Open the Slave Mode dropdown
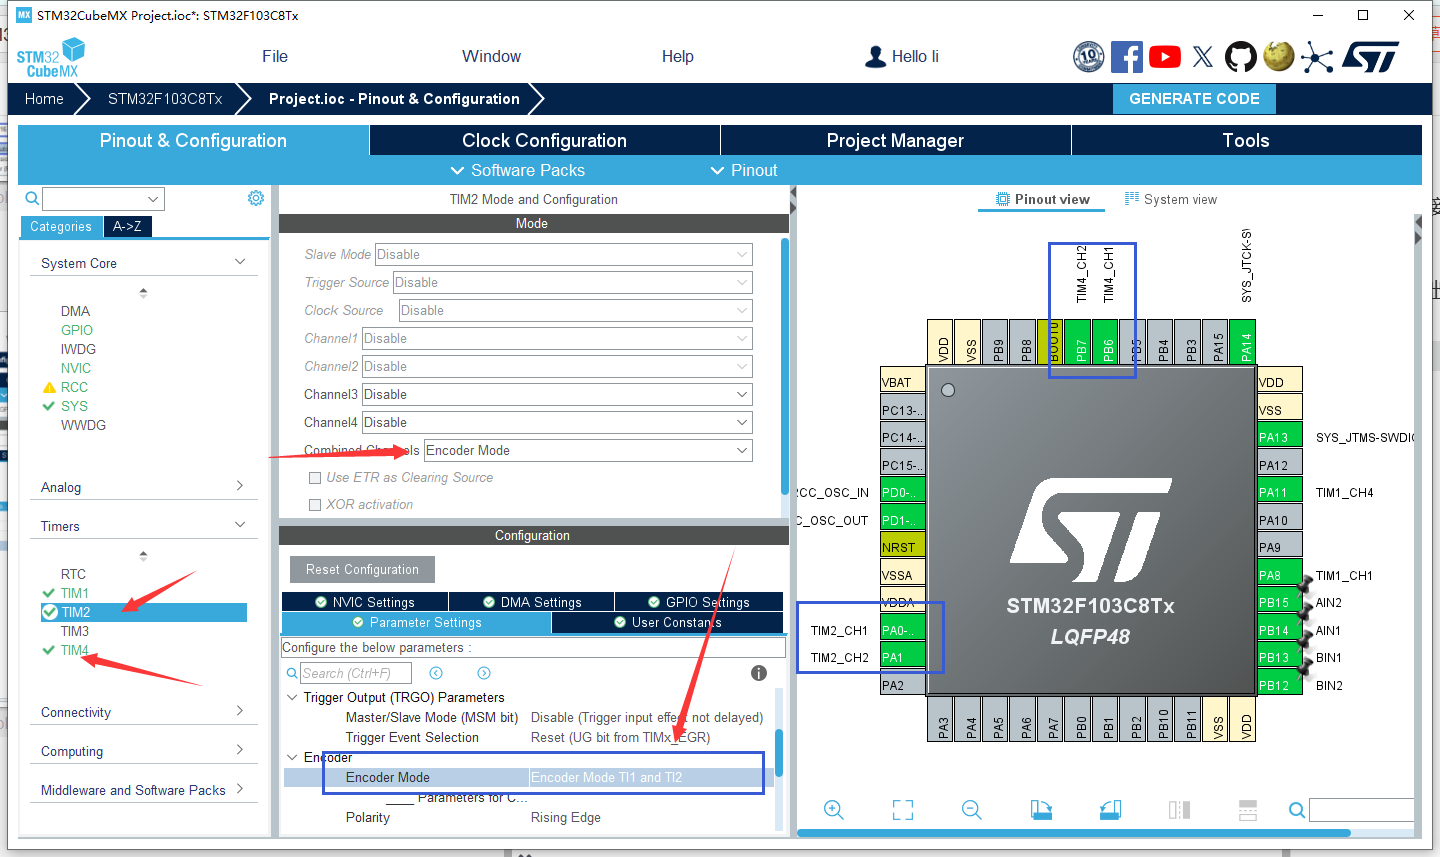This screenshot has height=857, width=1440. pyautogui.click(x=564, y=255)
